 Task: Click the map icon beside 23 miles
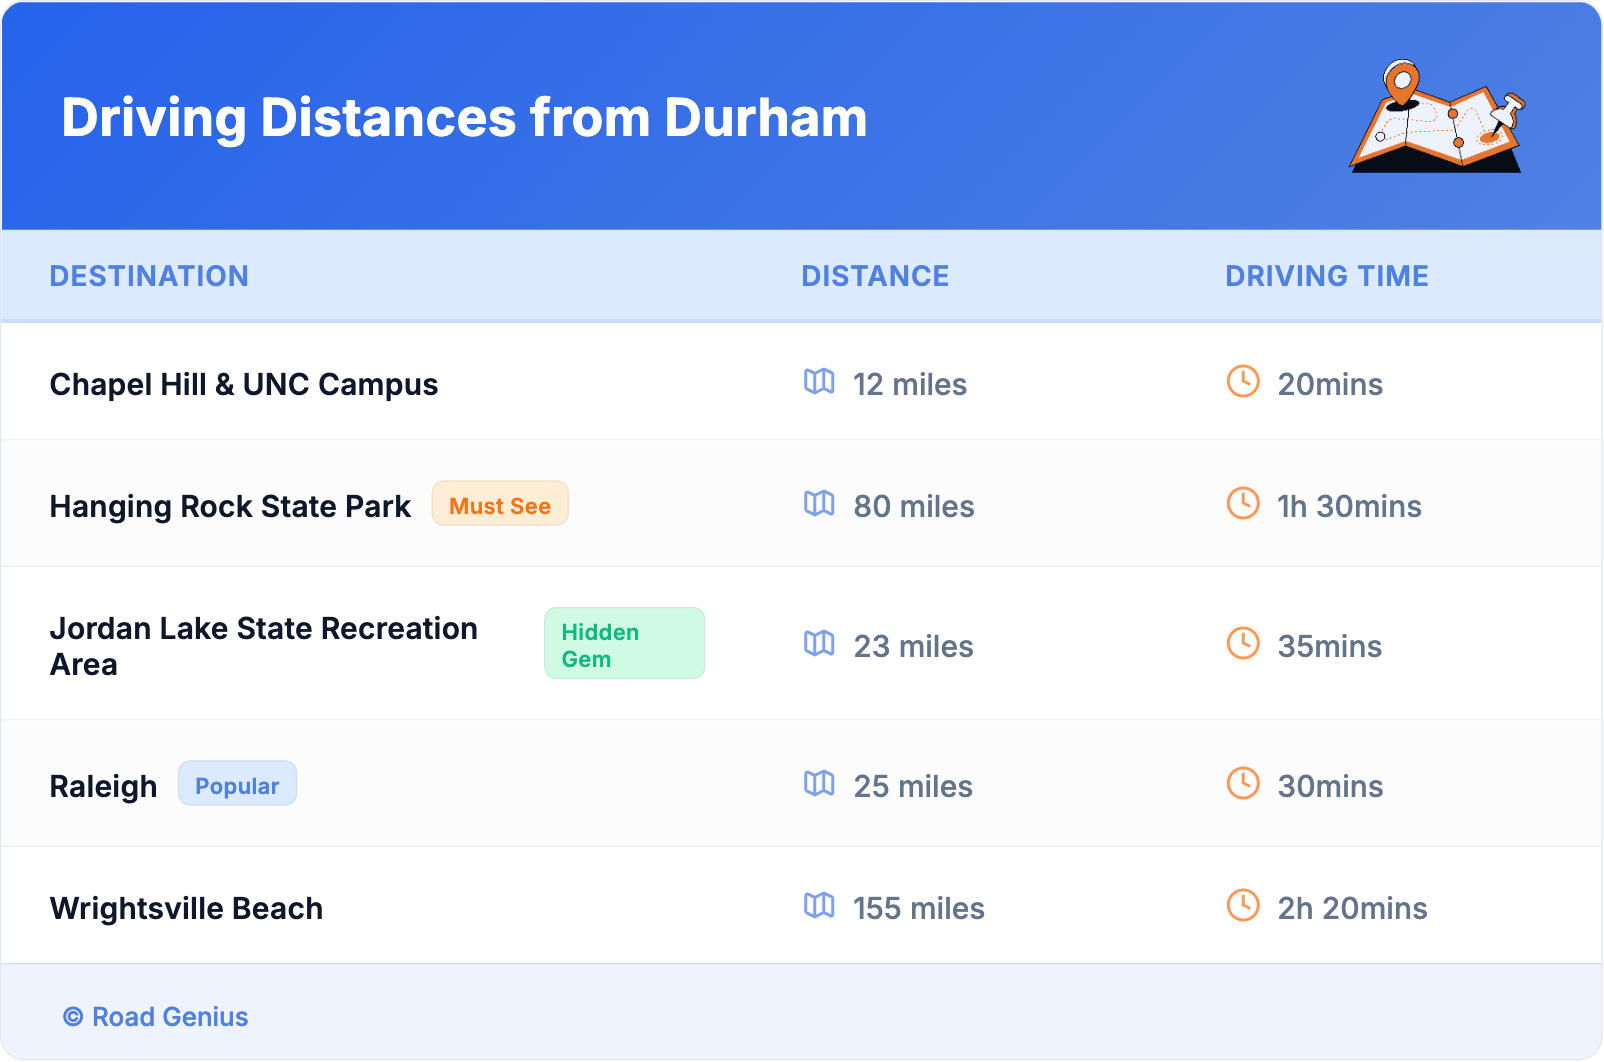(x=819, y=643)
